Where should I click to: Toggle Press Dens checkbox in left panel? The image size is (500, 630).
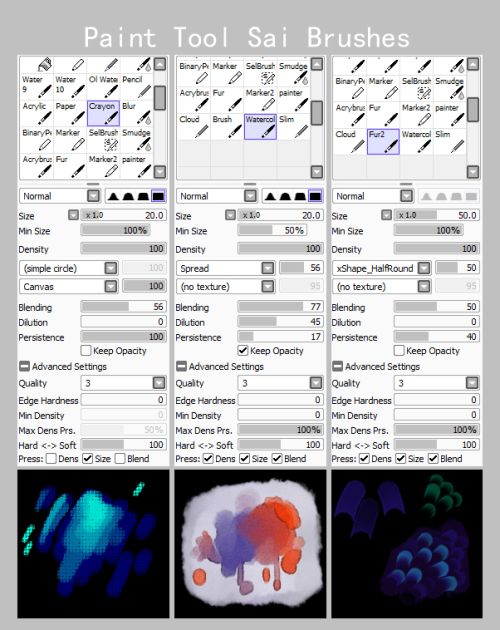[x=51, y=459]
